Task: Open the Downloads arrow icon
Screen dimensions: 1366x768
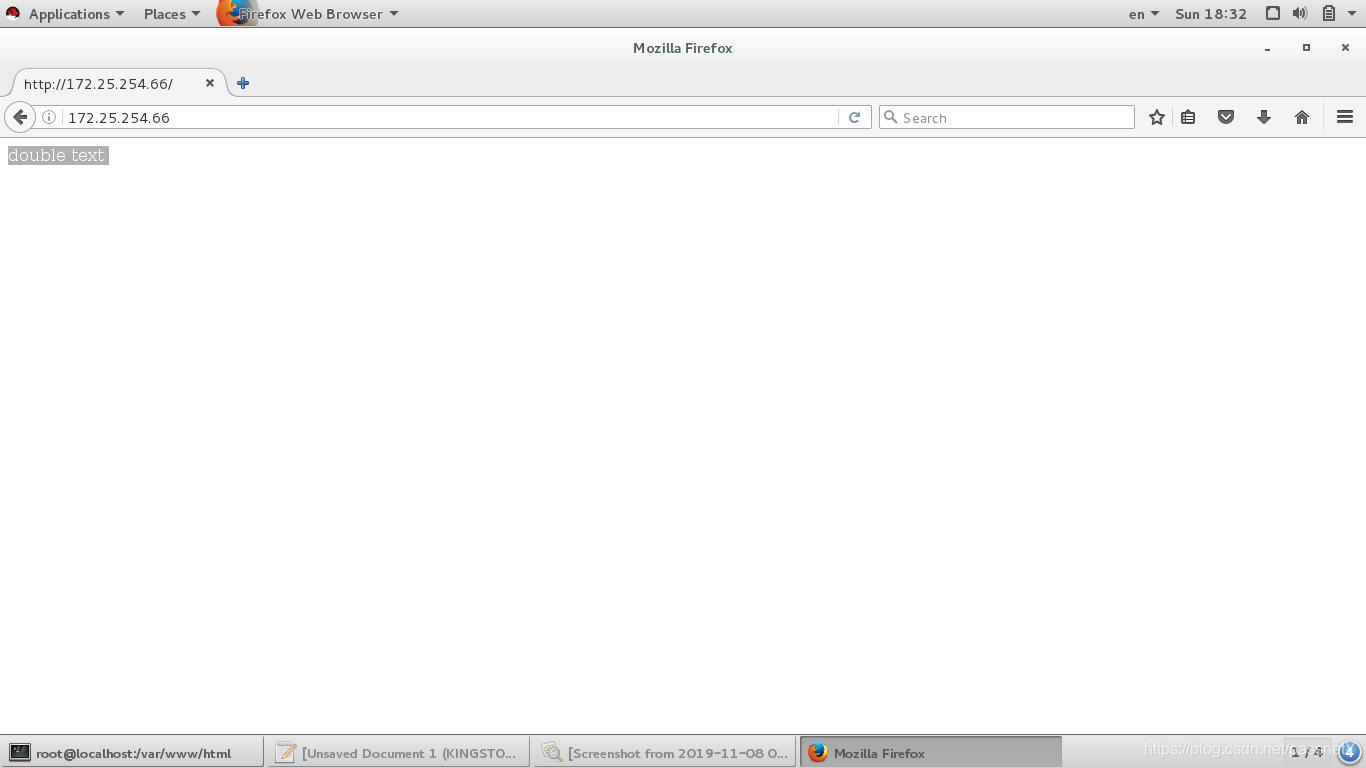Action: tap(1264, 117)
